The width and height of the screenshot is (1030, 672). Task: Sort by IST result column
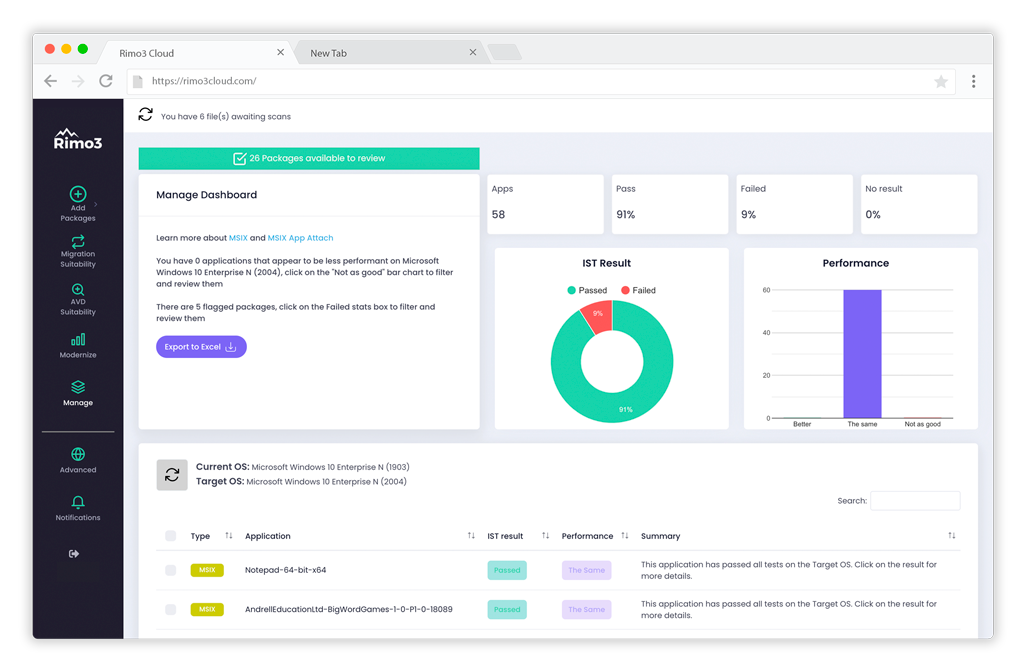544,536
